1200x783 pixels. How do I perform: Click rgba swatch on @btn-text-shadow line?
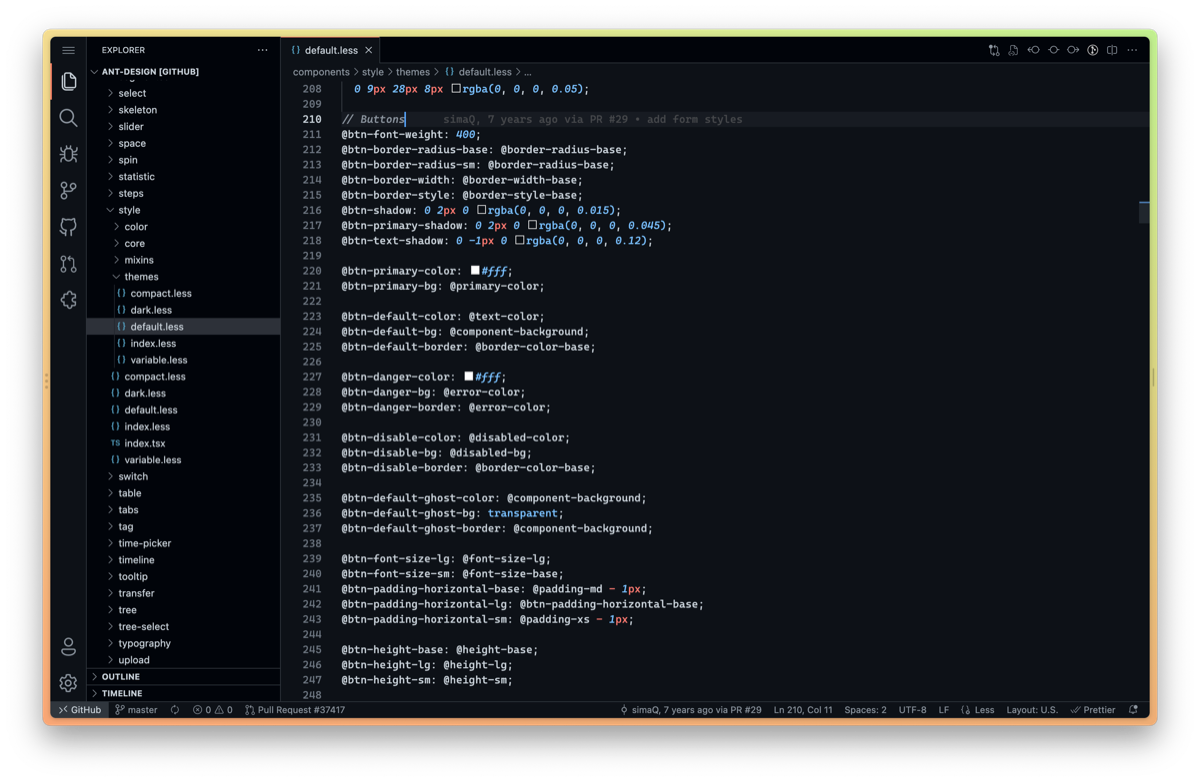click(x=520, y=241)
